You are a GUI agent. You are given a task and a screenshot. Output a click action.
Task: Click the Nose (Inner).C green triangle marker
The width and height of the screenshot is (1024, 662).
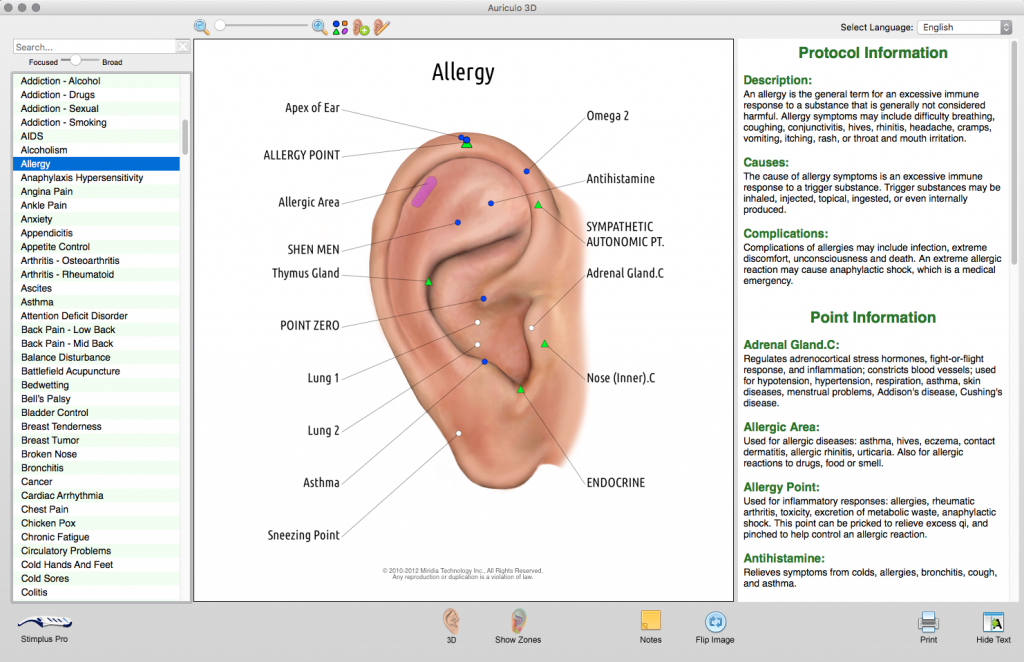pos(545,343)
